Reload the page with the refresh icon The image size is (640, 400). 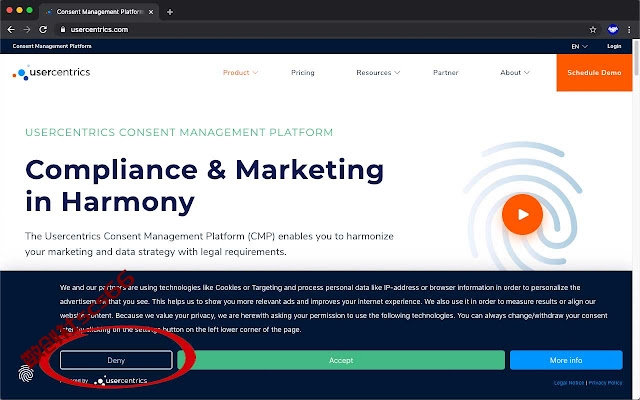(43, 29)
